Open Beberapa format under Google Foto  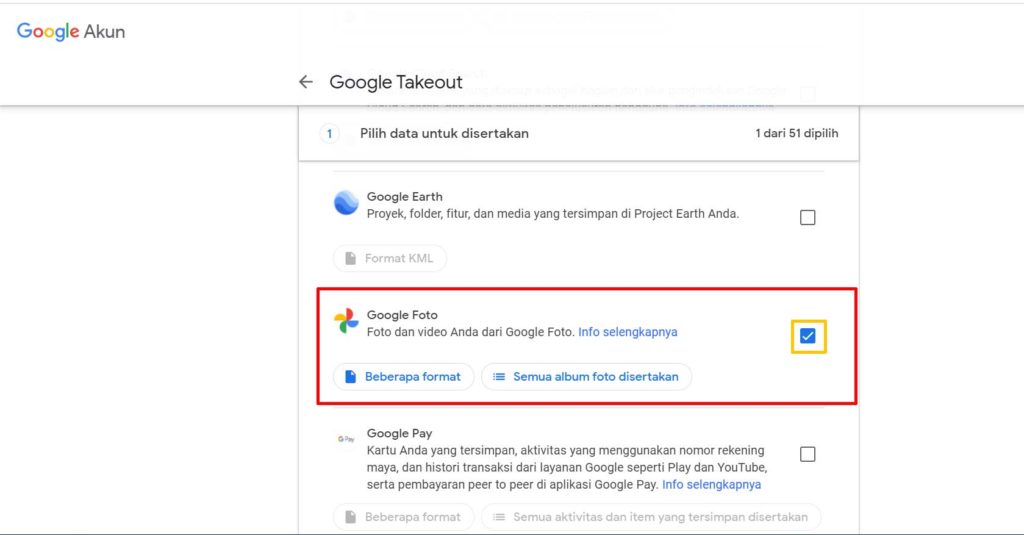tap(404, 376)
